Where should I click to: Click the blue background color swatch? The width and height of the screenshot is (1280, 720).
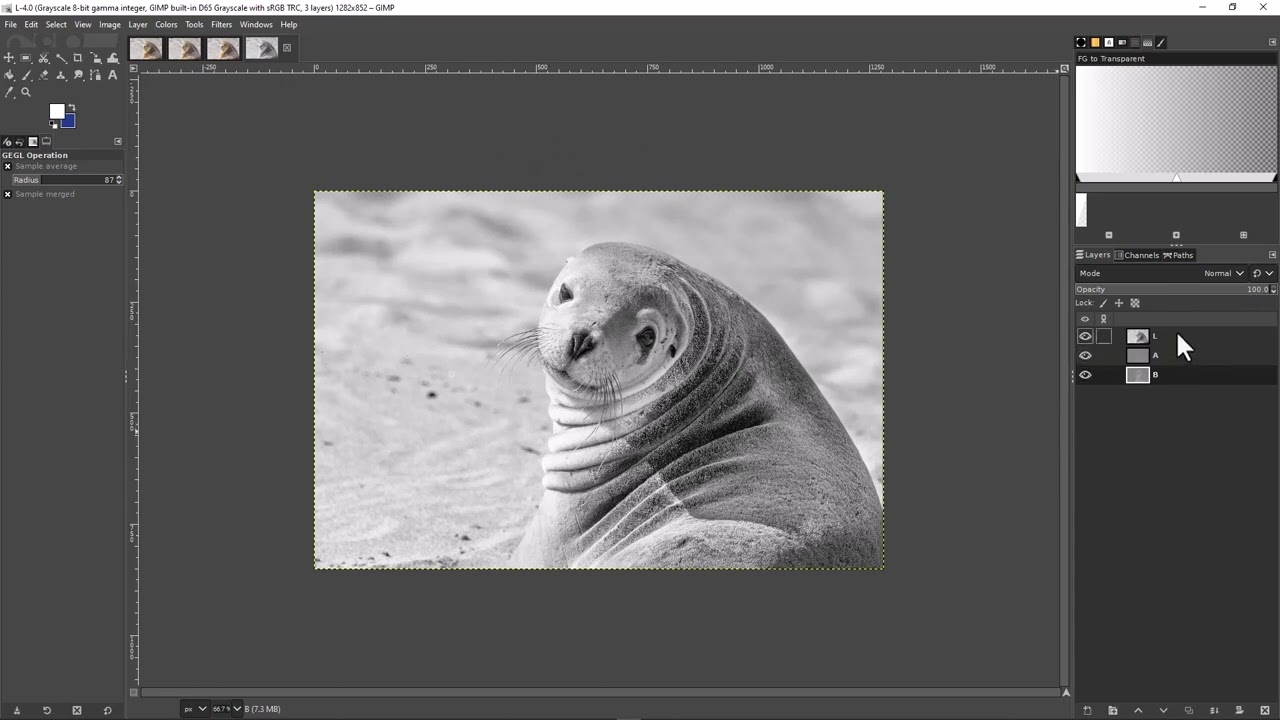coord(69,122)
